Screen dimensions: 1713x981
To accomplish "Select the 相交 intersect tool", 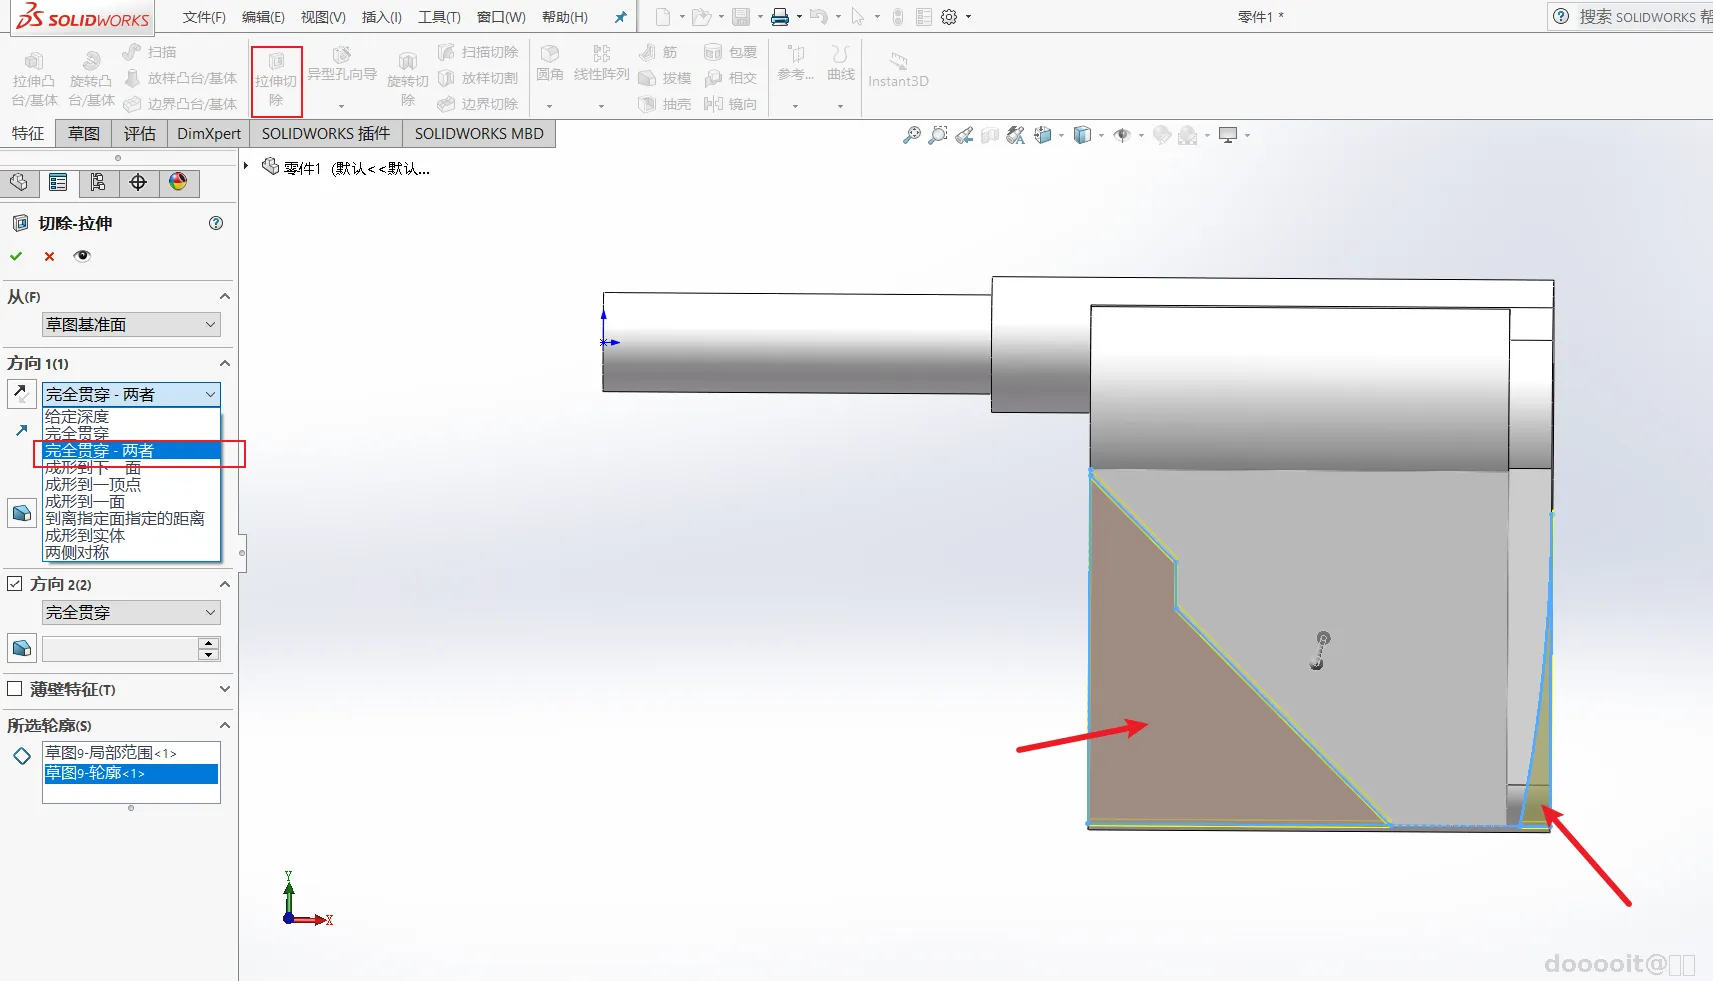I will [x=731, y=78].
